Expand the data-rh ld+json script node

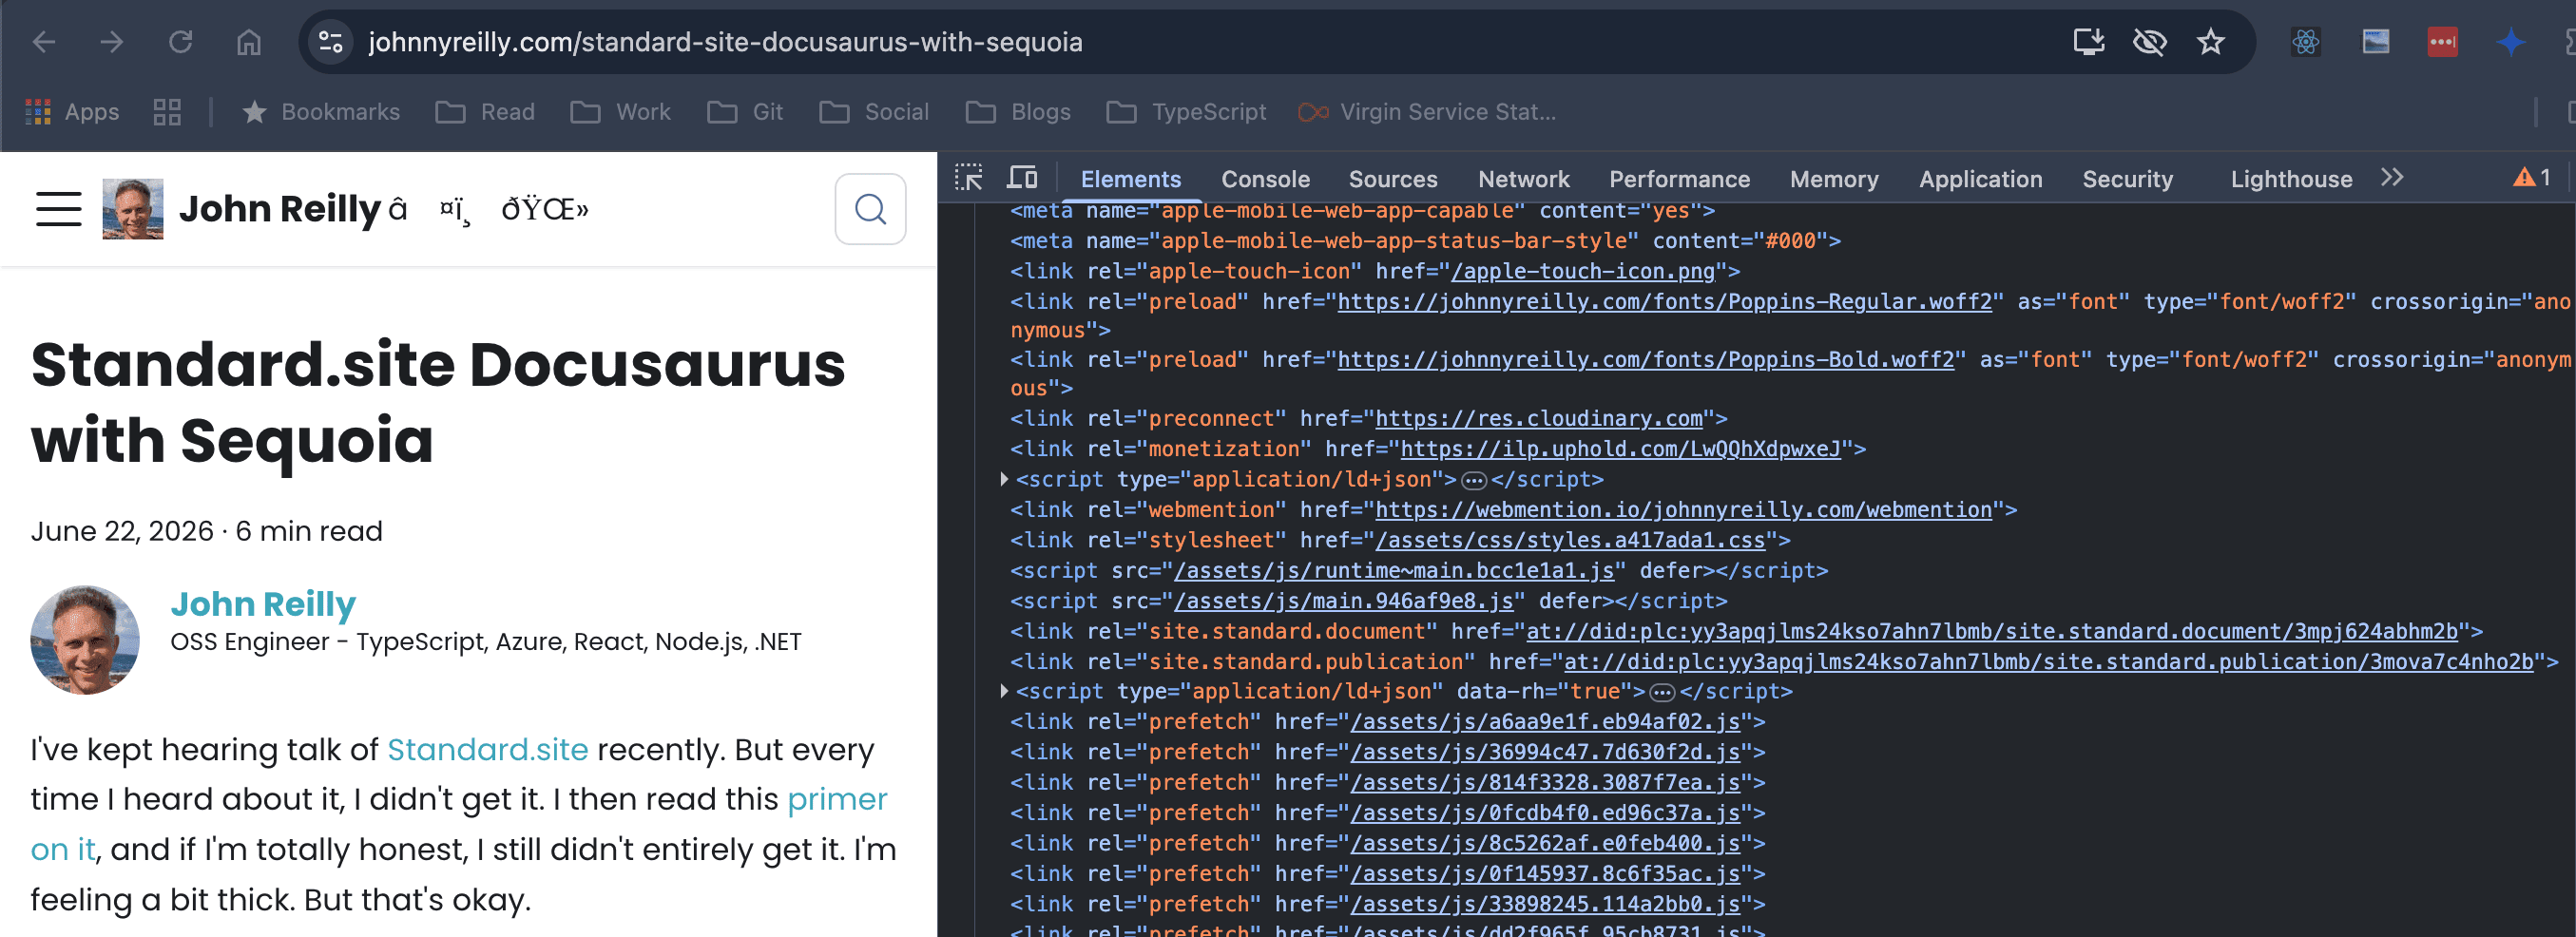[1004, 691]
